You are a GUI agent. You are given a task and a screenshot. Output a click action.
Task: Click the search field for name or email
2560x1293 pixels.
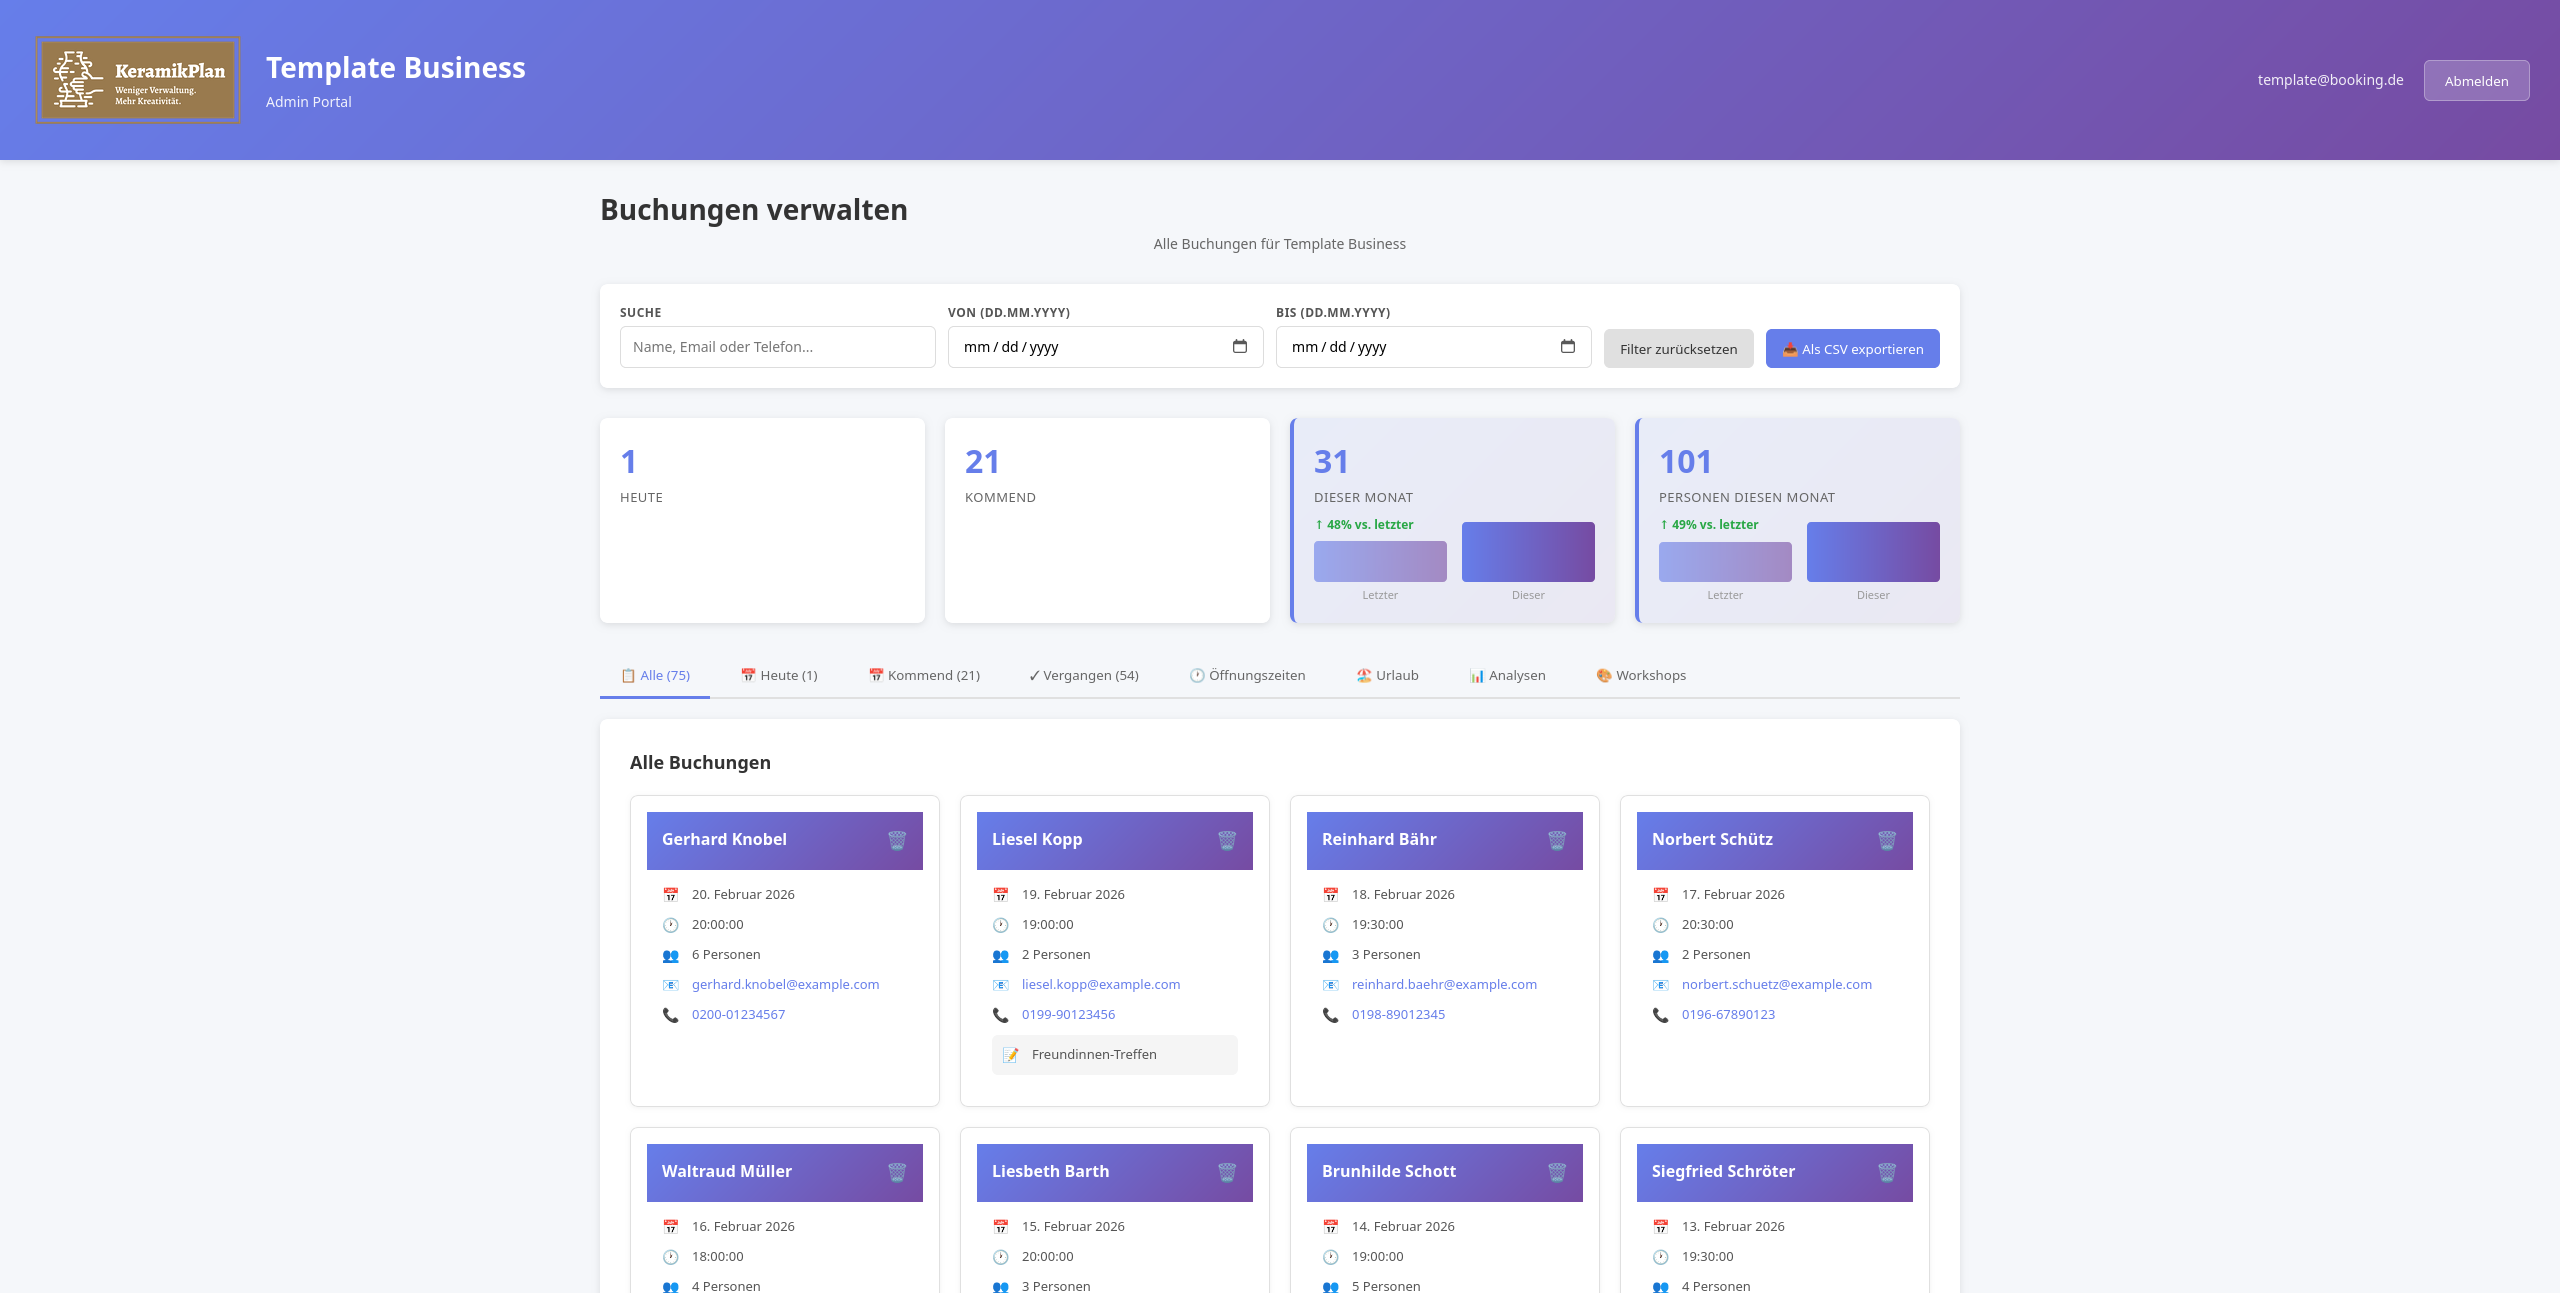coord(777,347)
